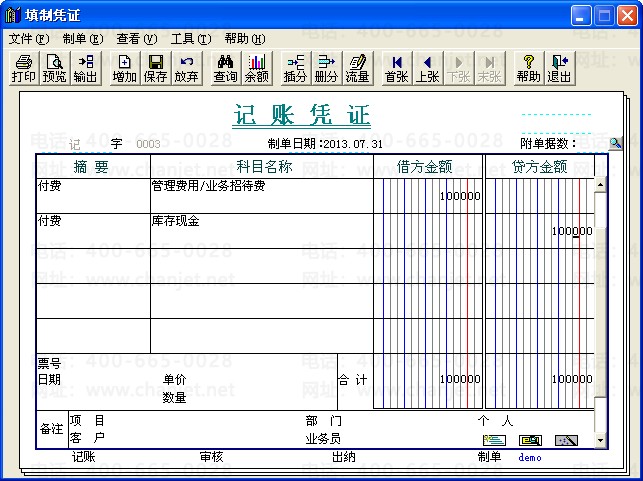Click the last gray icon at voucher bottom

(566, 440)
